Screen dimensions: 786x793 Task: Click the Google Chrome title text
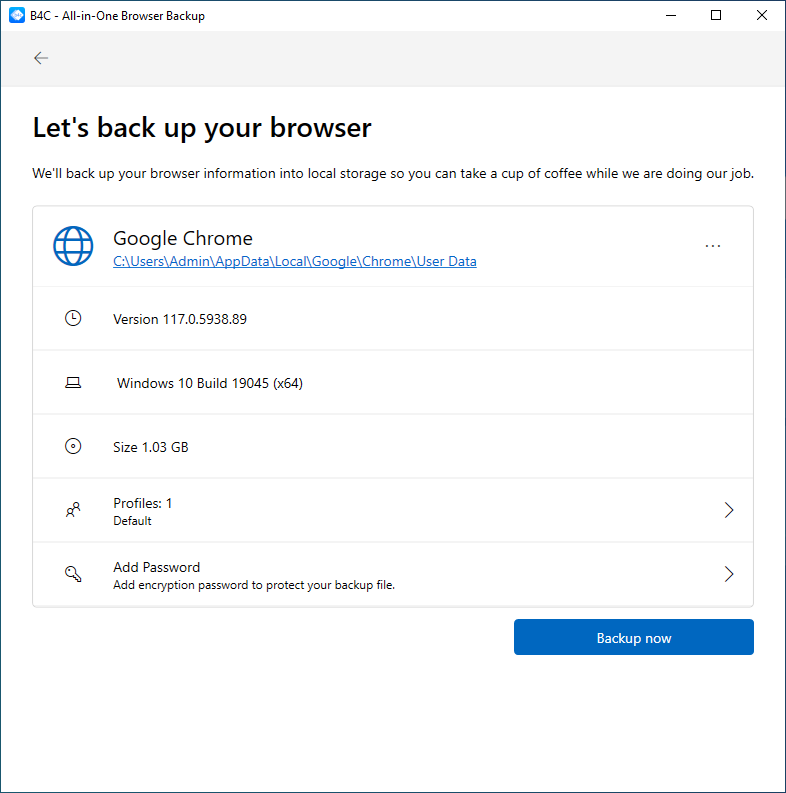(183, 238)
